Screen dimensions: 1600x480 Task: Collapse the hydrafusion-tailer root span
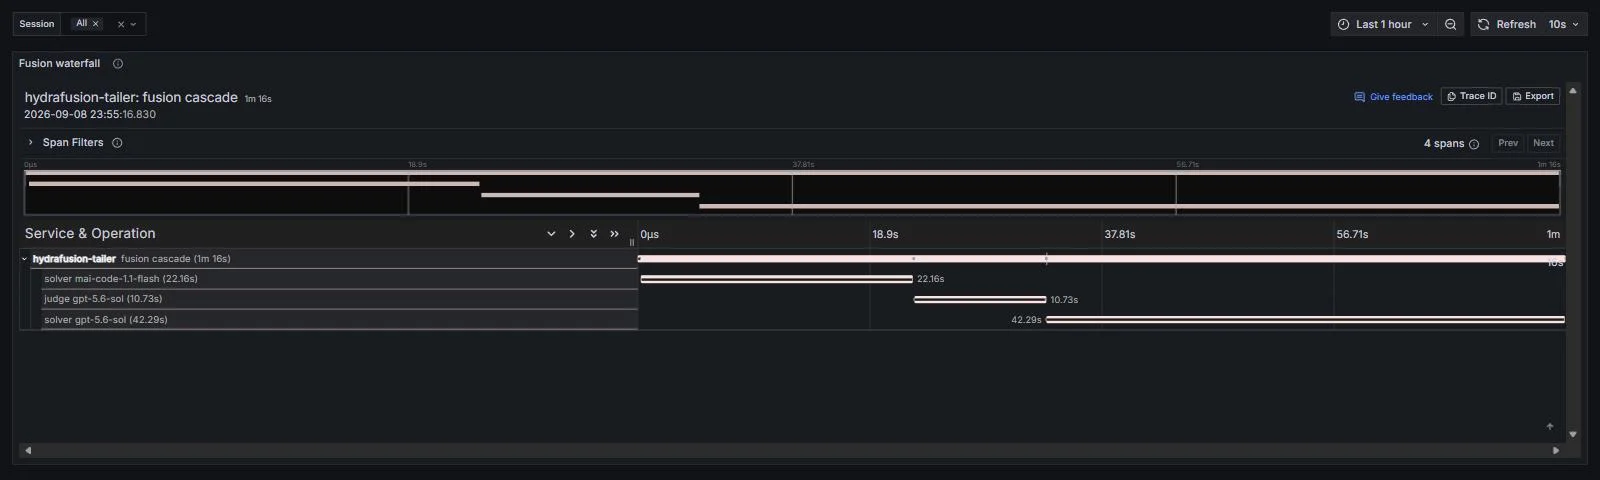point(25,259)
